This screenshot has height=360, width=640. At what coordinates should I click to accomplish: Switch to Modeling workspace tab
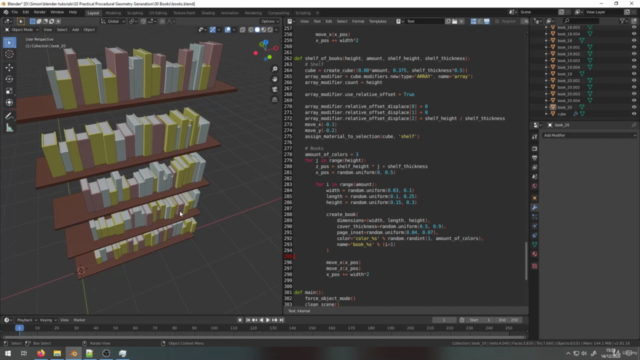tap(113, 13)
